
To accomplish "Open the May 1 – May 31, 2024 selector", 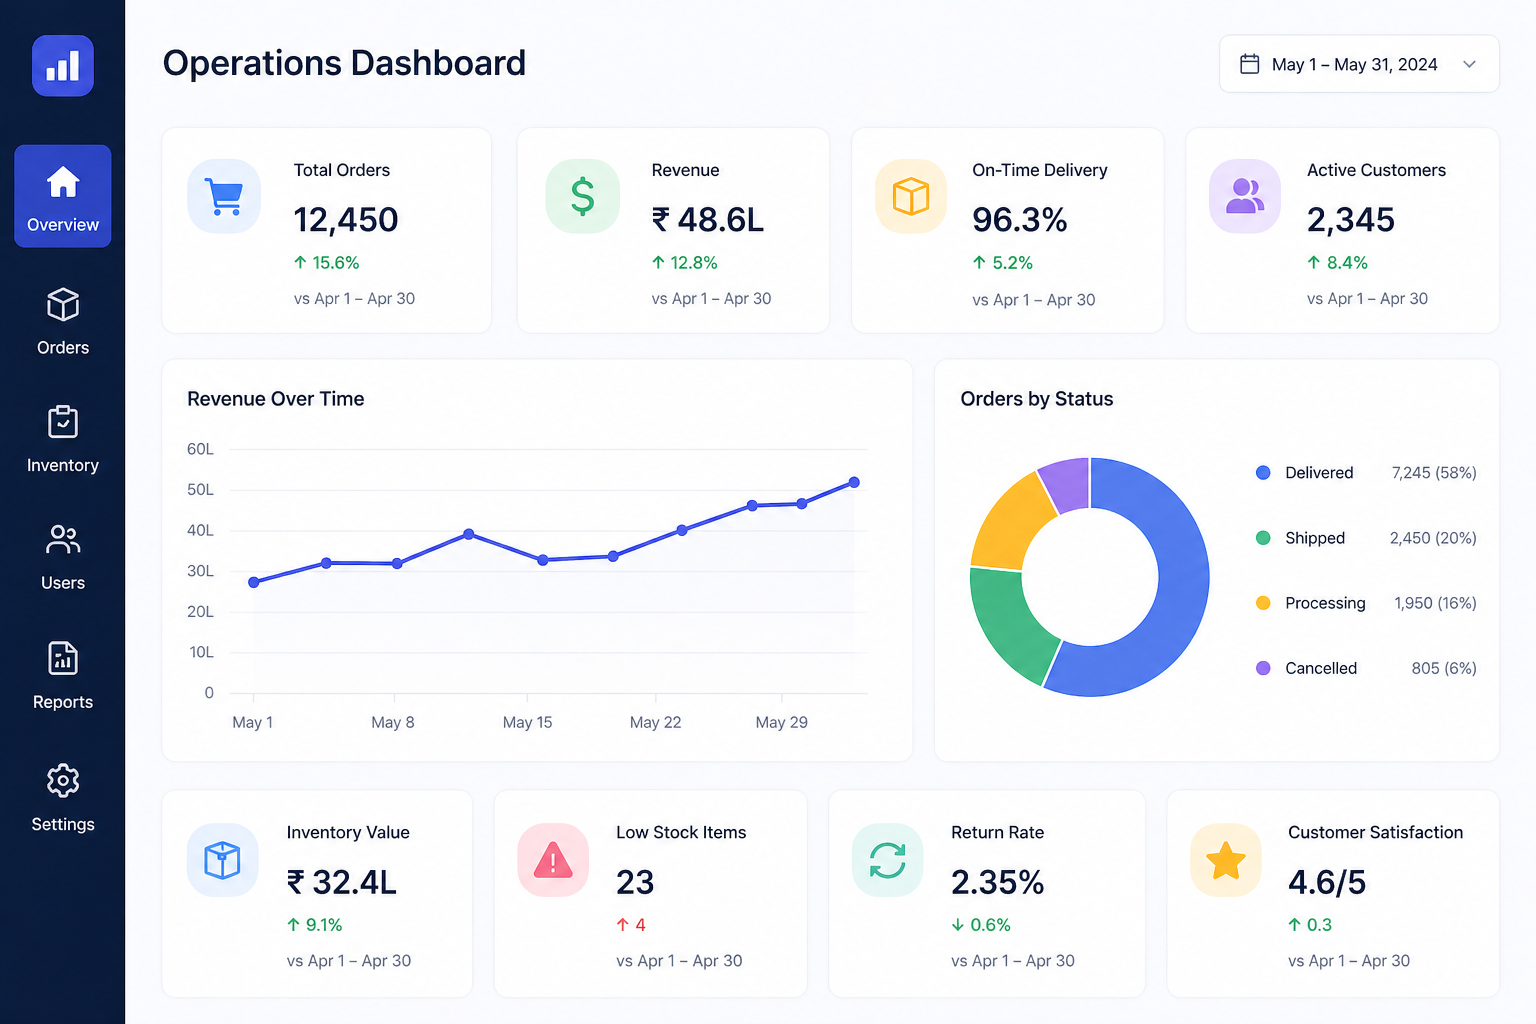I will (x=1359, y=64).
